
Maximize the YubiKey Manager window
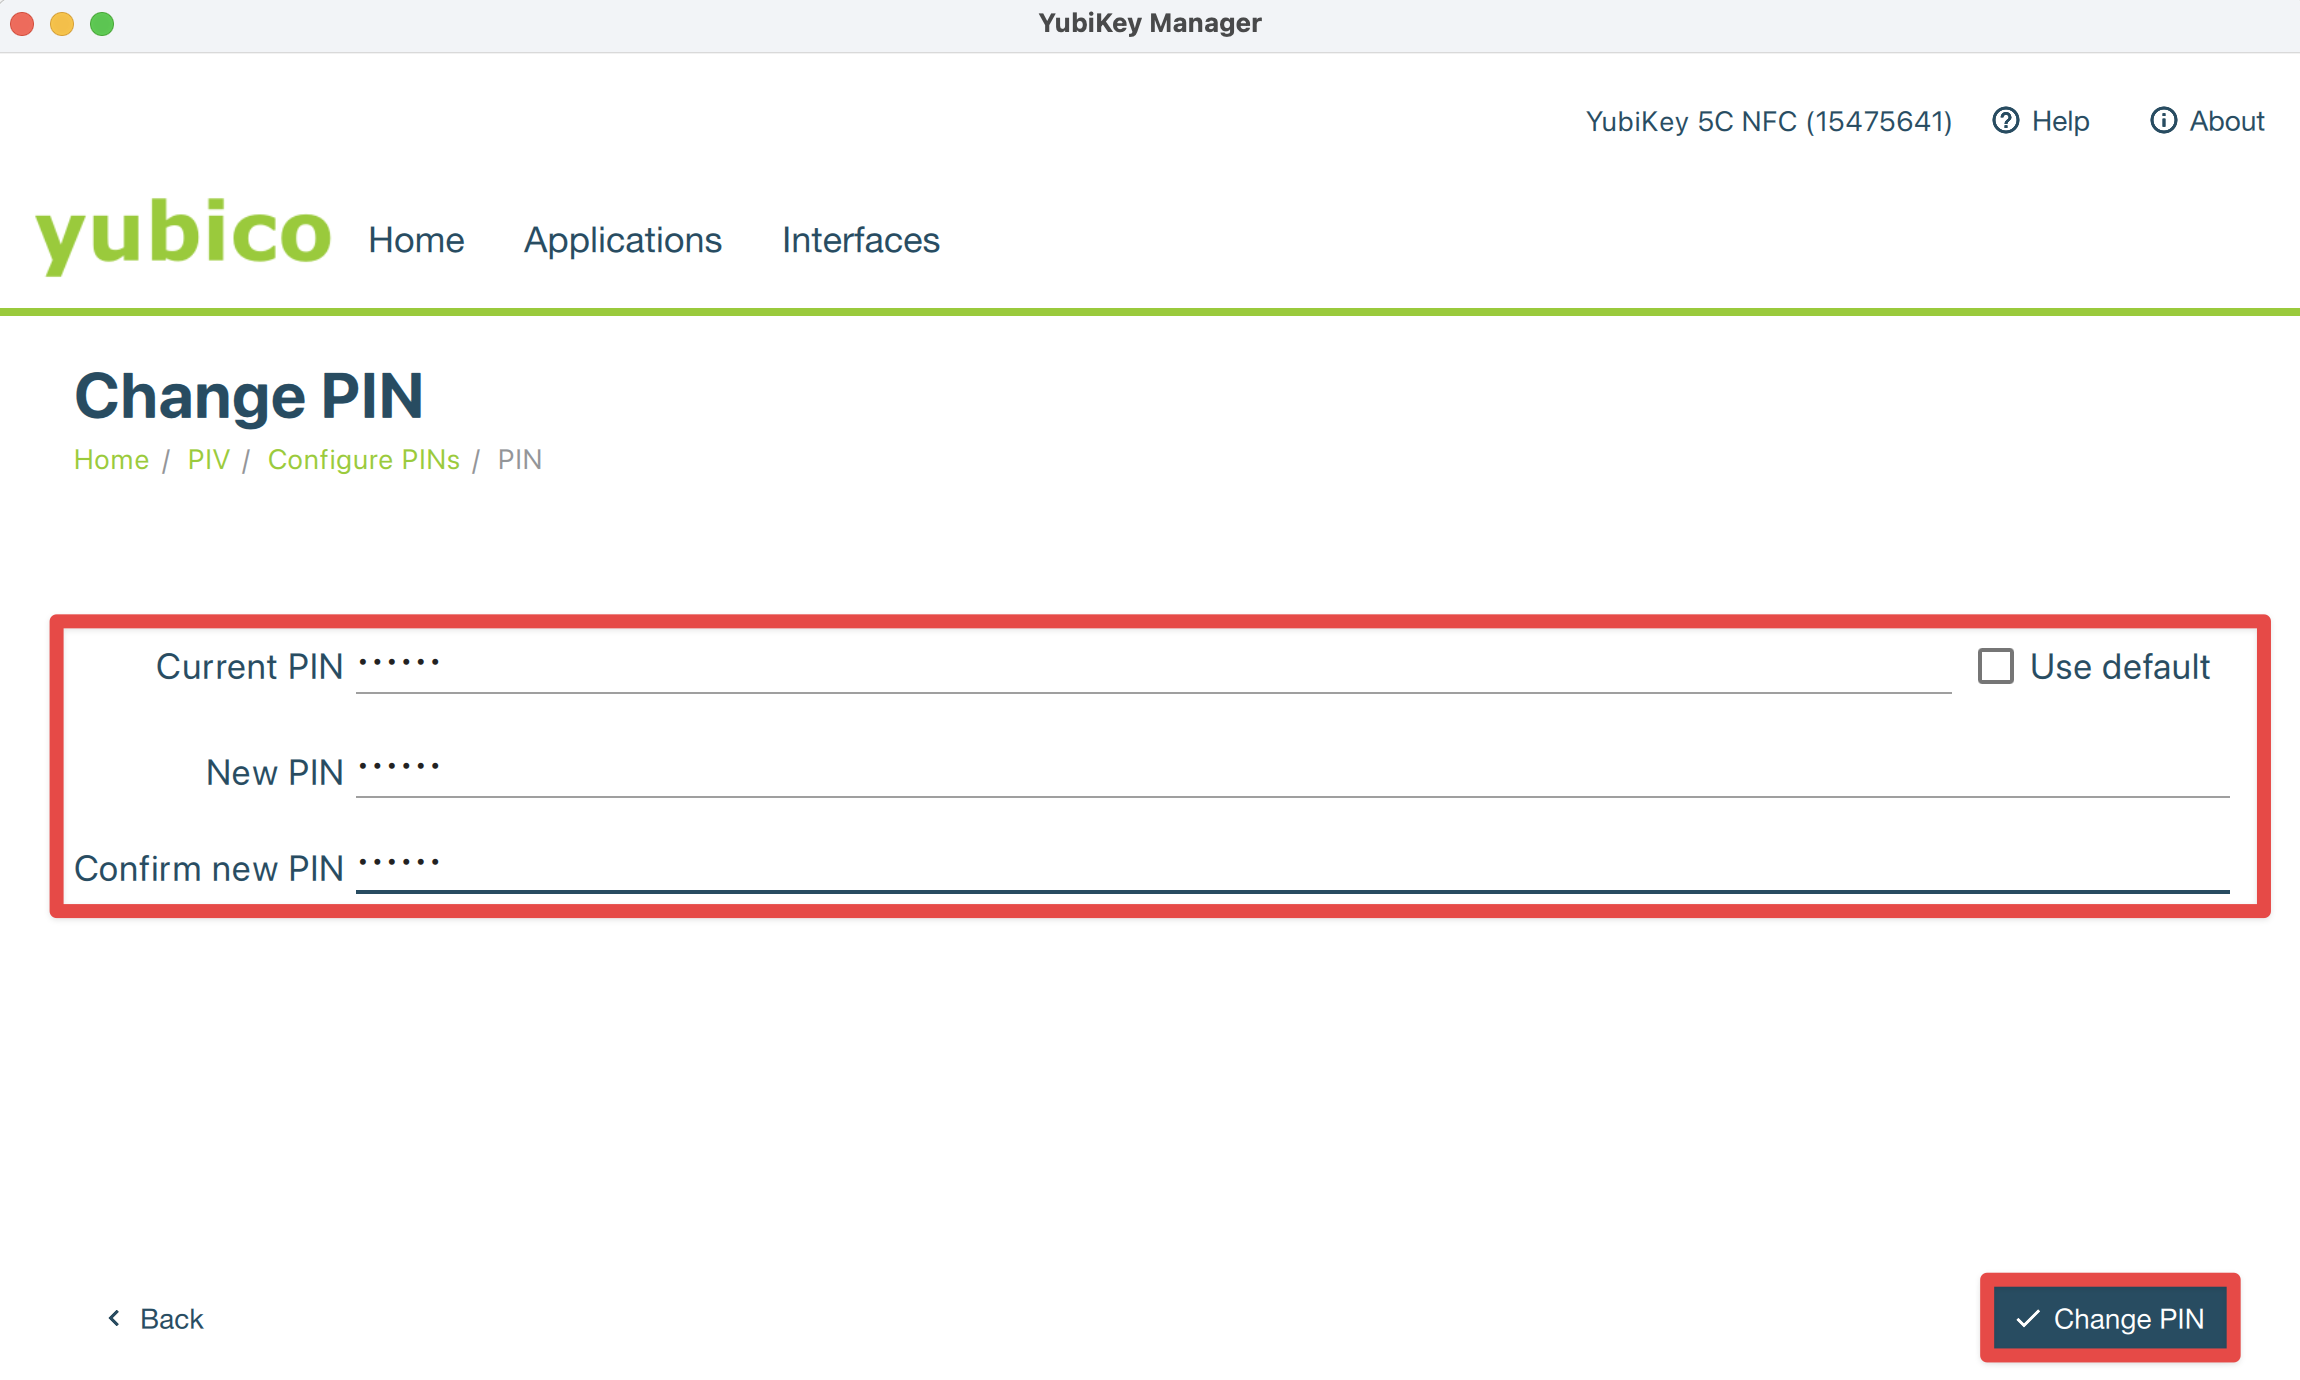point(102,23)
